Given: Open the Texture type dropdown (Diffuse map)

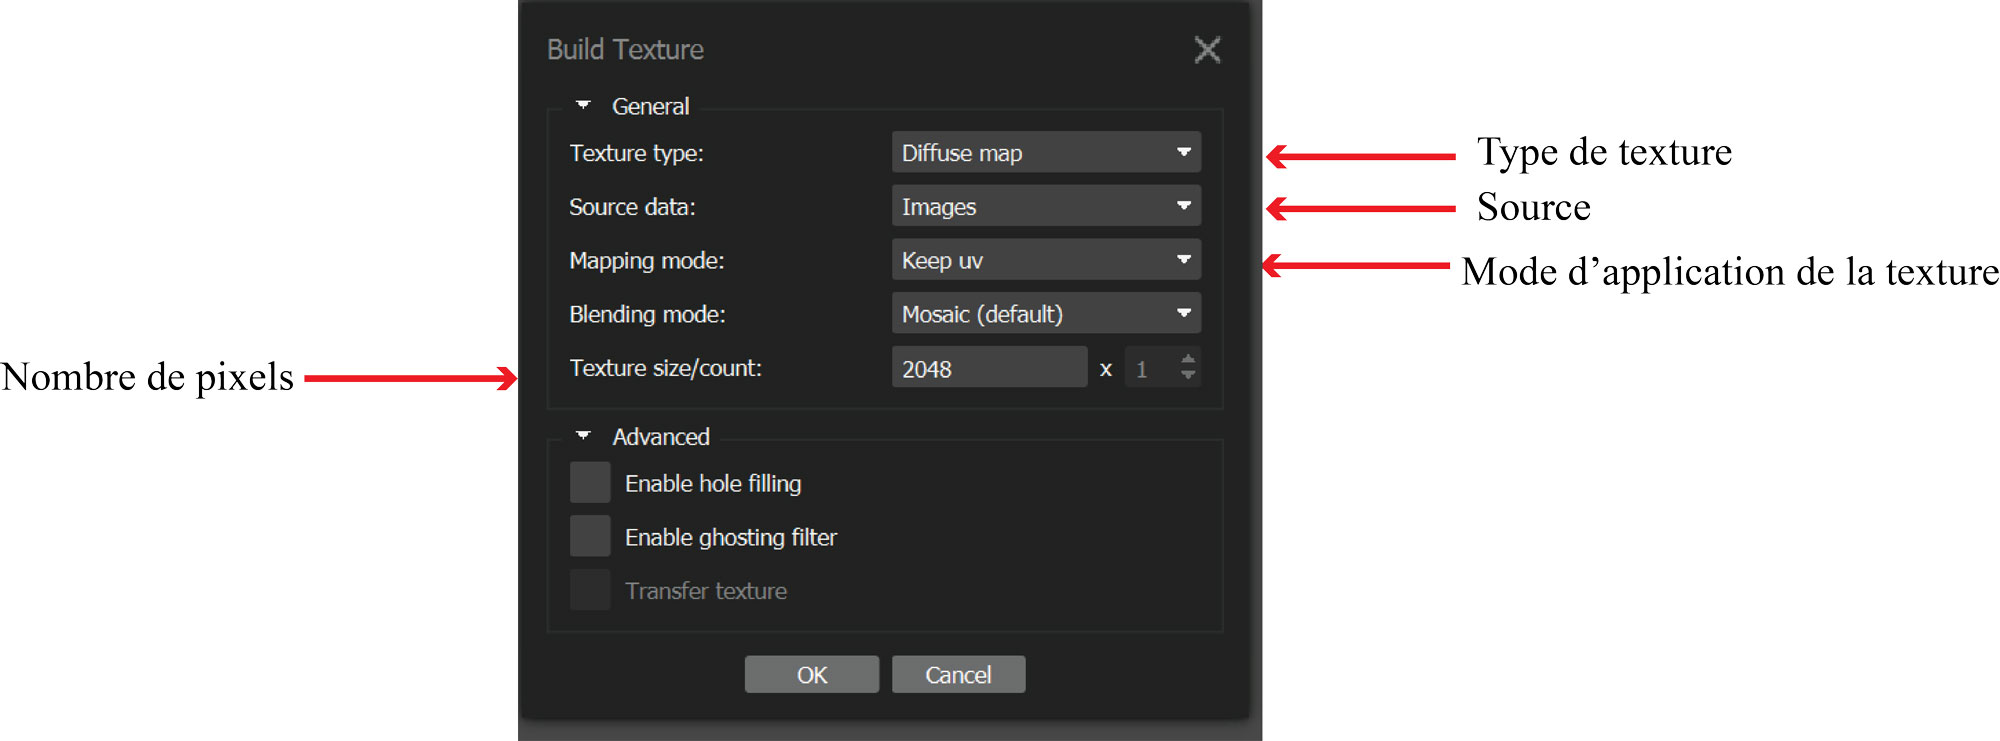Looking at the screenshot, I should pos(1046,152).
